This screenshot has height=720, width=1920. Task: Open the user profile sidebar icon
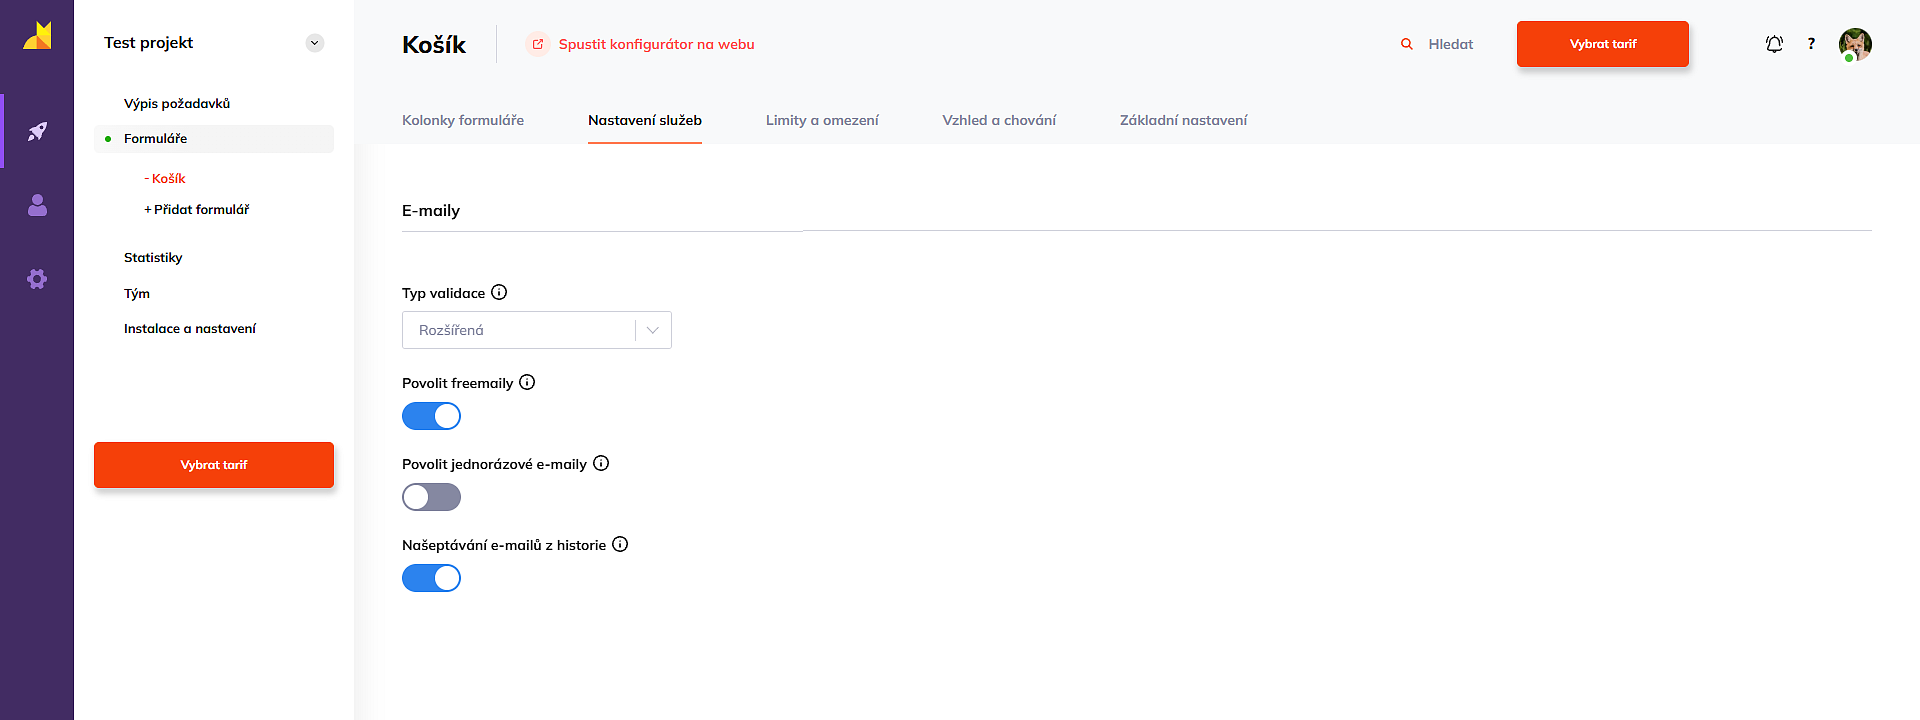point(37,205)
